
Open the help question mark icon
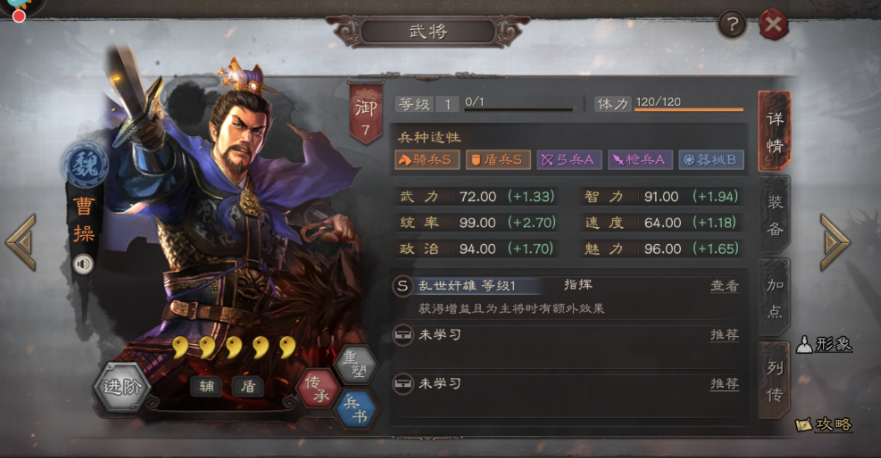[732, 25]
